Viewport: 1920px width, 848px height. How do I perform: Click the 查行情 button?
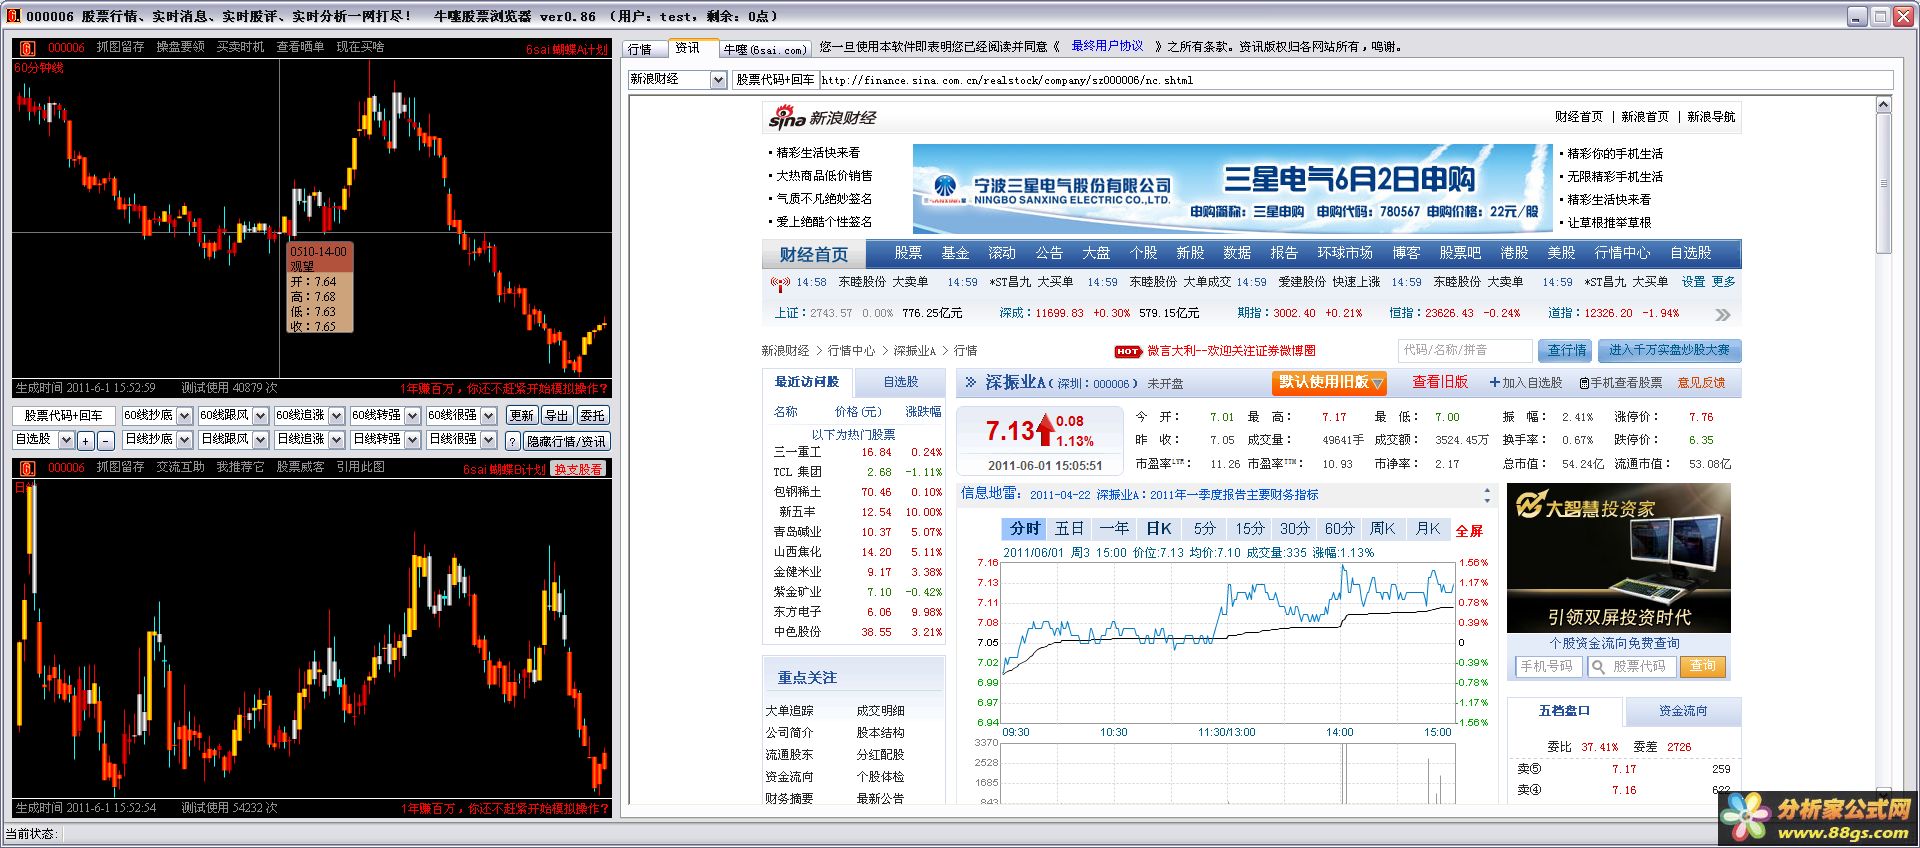coord(1567,350)
